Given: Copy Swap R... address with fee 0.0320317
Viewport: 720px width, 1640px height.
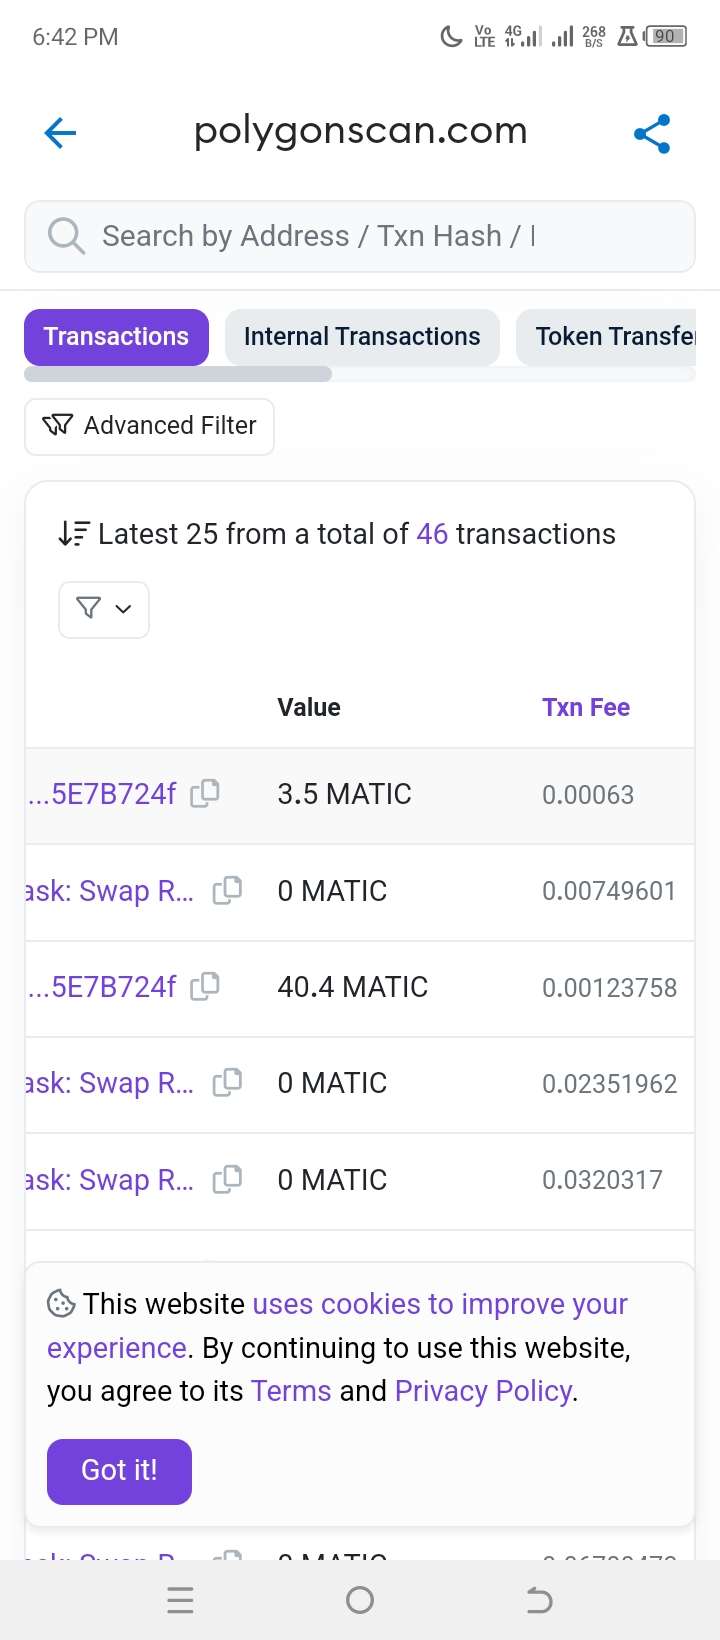Looking at the screenshot, I should click(x=228, y=1179).
